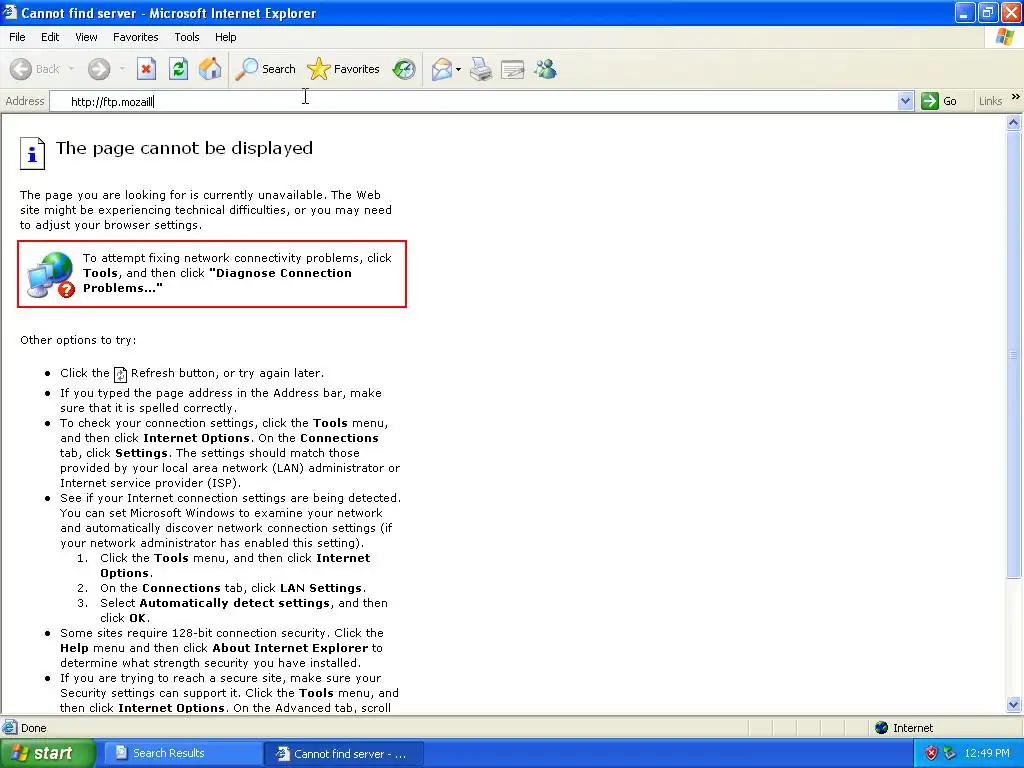Click inside the Address URL field
This screenshot has width=1024, height=768.
pos(473,101)
